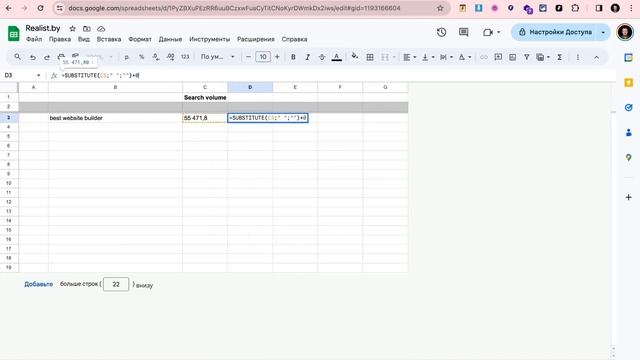Open the Файл menu
The width and height of the screenshot is (640, 360).
coord(34,39)
